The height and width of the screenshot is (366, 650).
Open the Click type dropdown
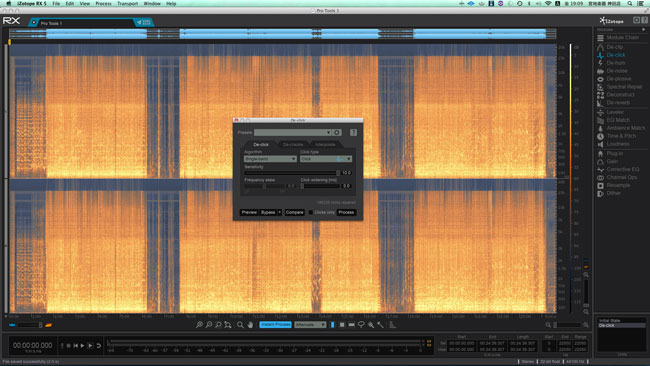326,159
